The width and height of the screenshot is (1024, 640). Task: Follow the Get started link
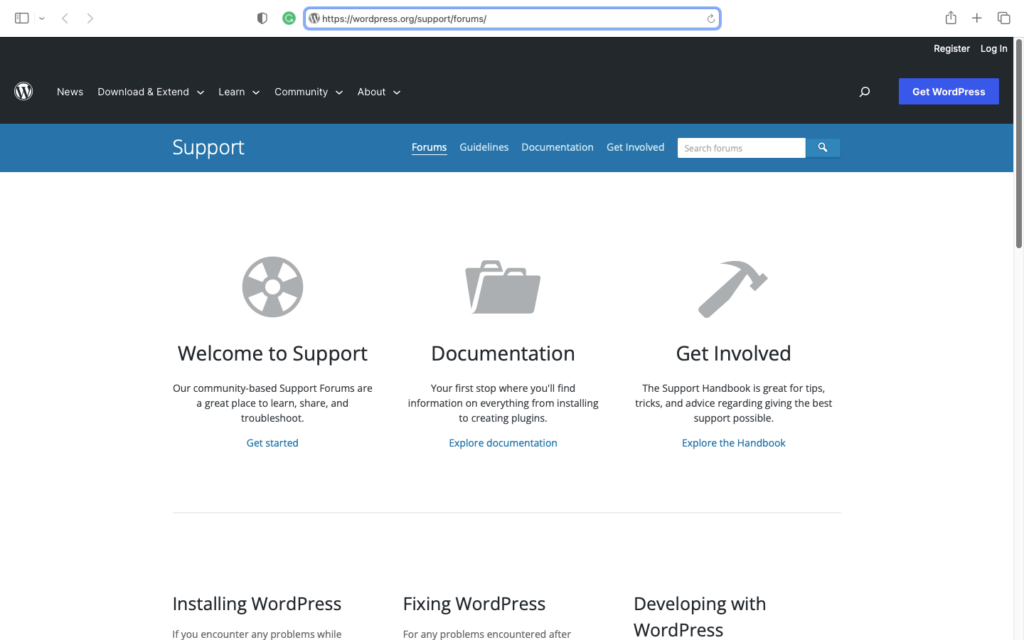272,443
